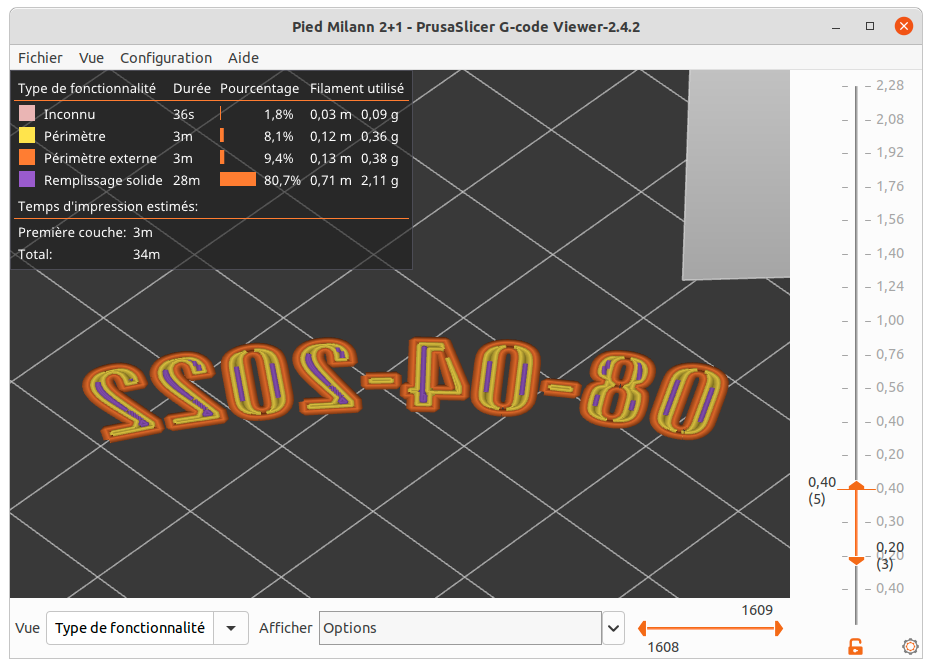Click the Temps d'impression estimés heading
The image size is (932, 668).
pos(108,206)
